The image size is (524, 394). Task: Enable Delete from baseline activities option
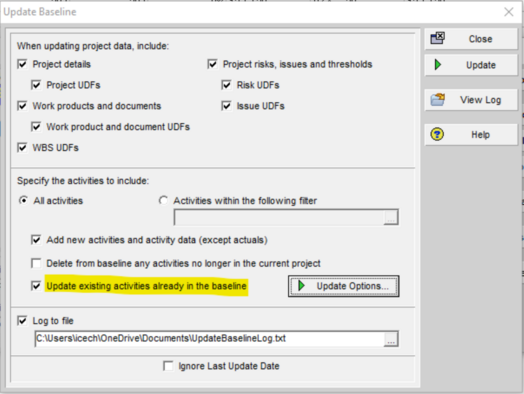pyautogui.click(x=36, y=263)
